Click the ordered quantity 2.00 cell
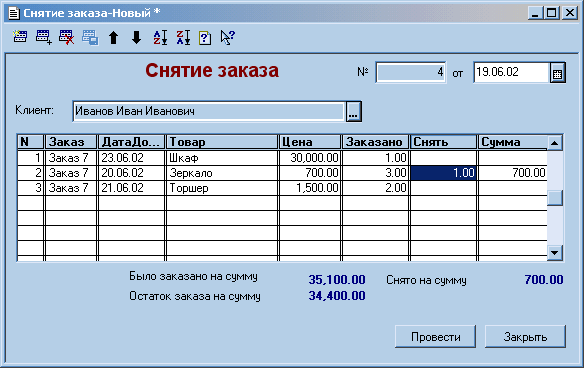The height and width of the screenshot is (368, 584). point(375,188)
